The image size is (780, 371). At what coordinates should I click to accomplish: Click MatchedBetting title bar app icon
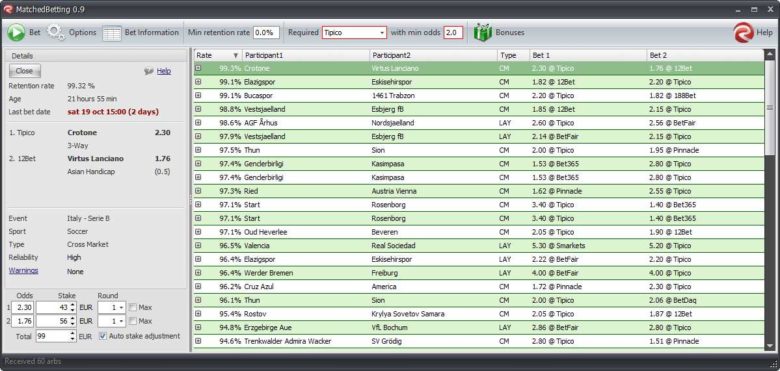7,9
